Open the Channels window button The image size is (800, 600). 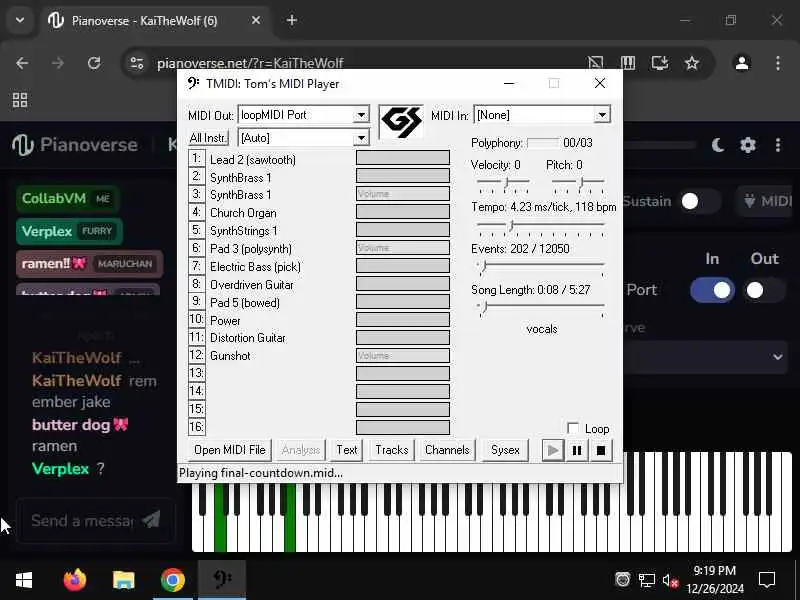447,450
